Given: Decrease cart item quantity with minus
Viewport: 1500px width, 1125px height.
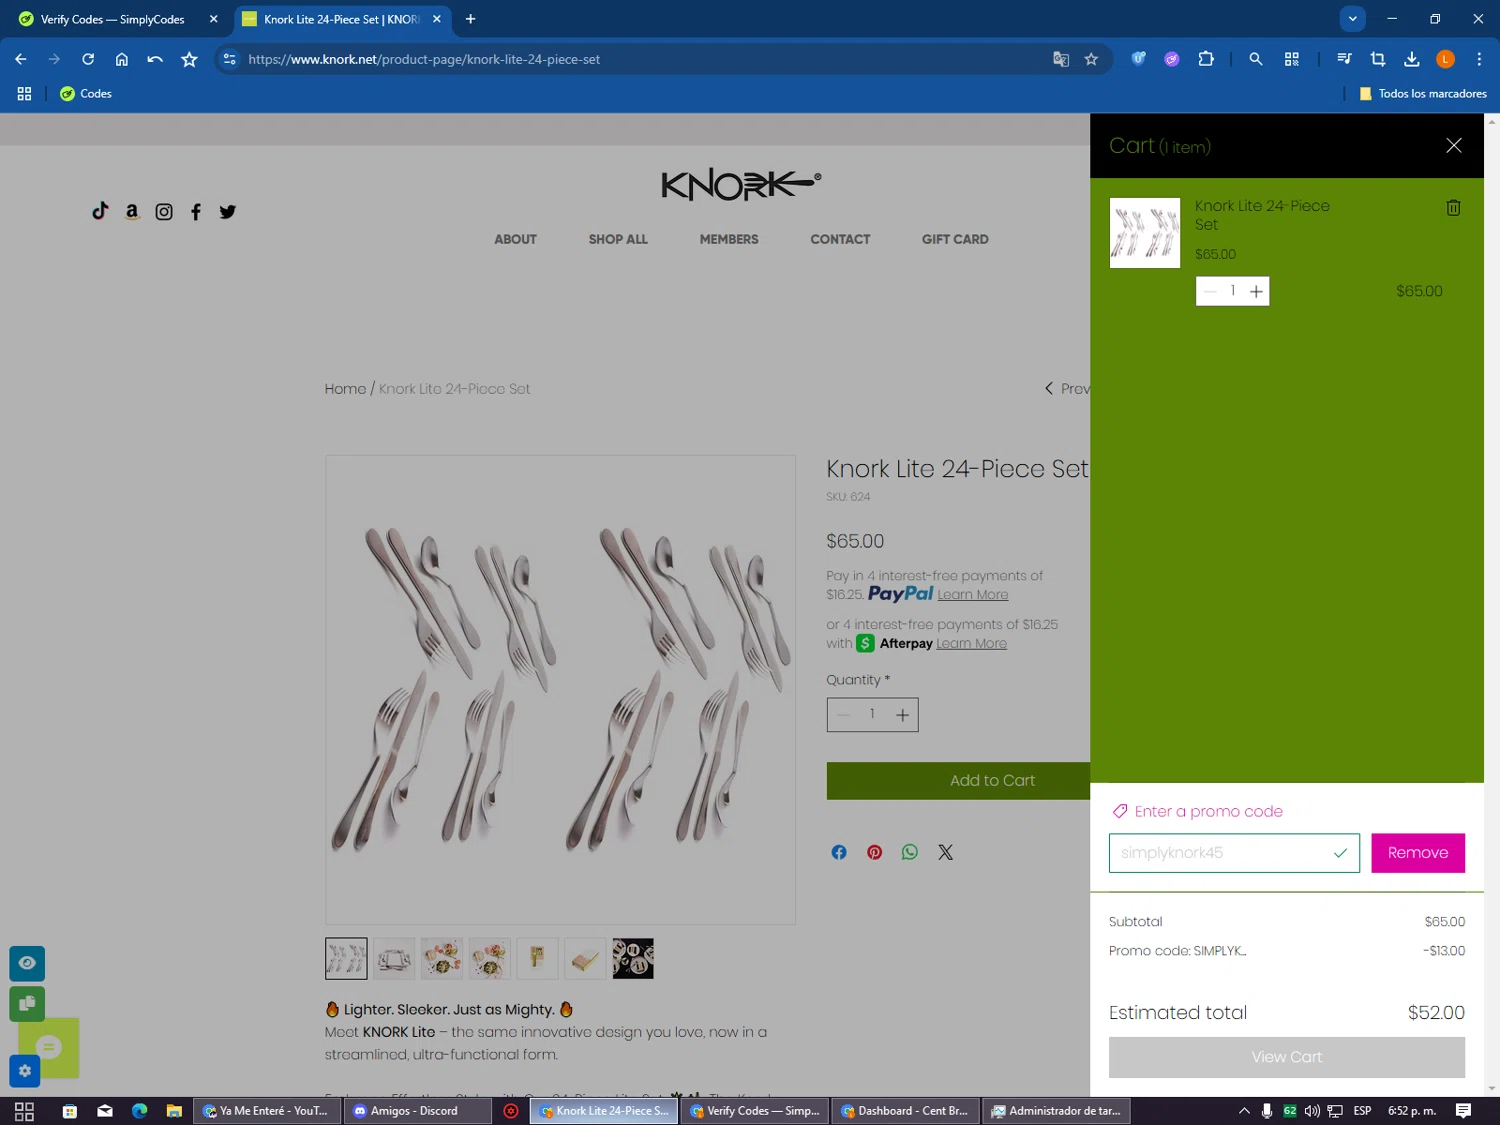Looking at the screenshot, I should [x=1210, y=291].
